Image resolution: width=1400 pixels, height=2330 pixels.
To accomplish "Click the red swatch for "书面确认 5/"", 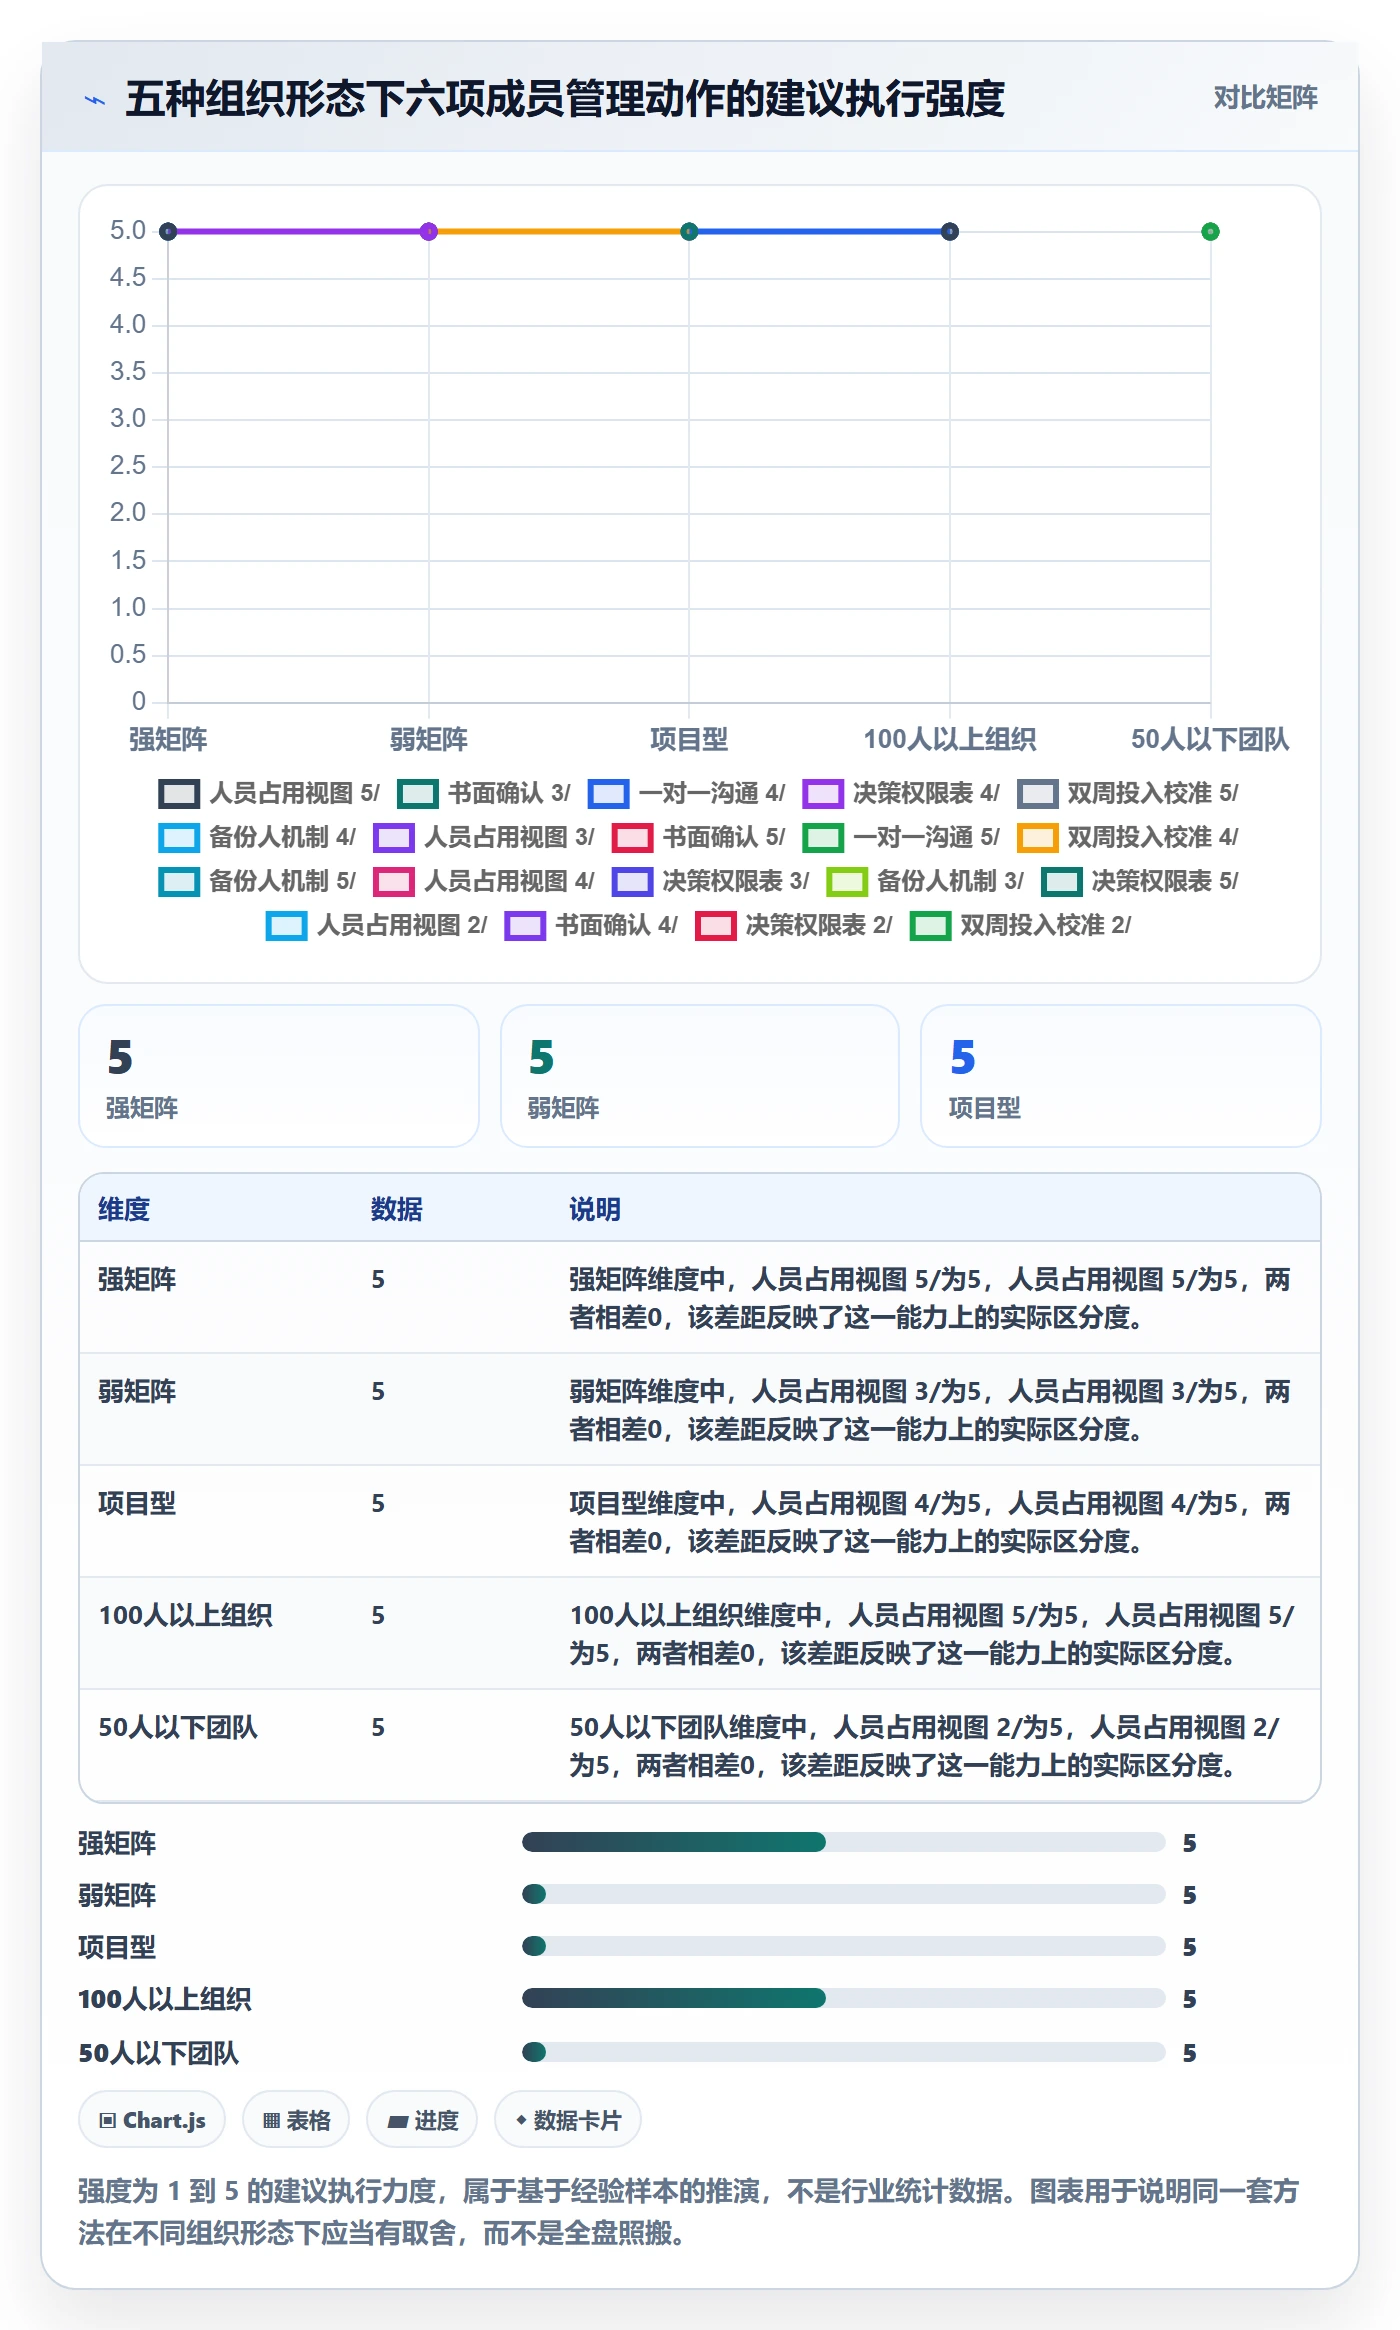I will point(632,838).
